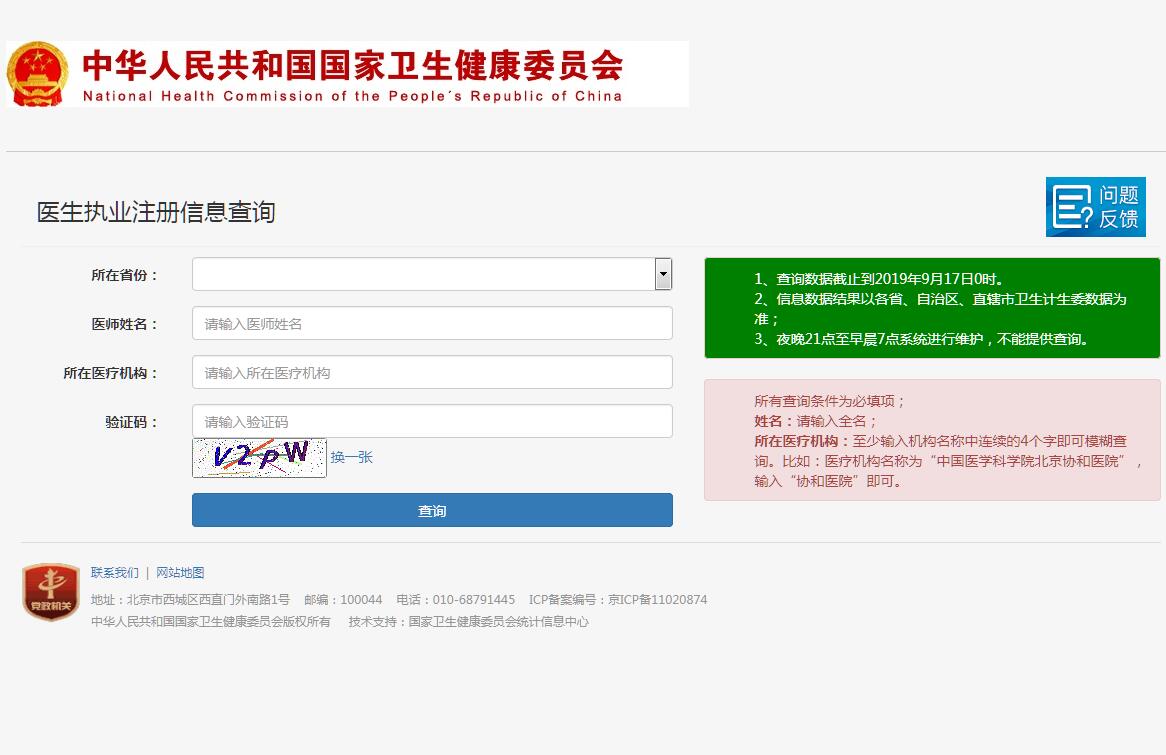Click the 京ICP备11020874 footer text
1166x755 pixels.
point(657,600)
